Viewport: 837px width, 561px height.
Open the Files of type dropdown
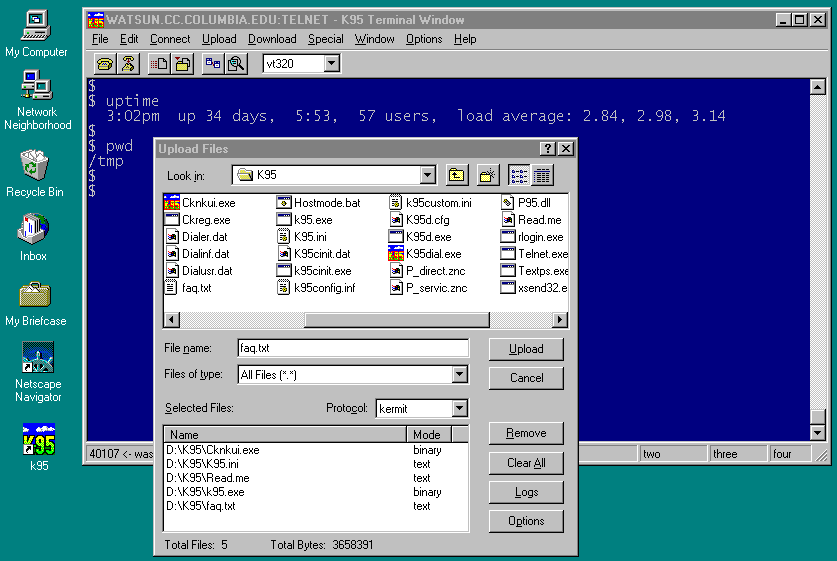(x=460, y=374)
